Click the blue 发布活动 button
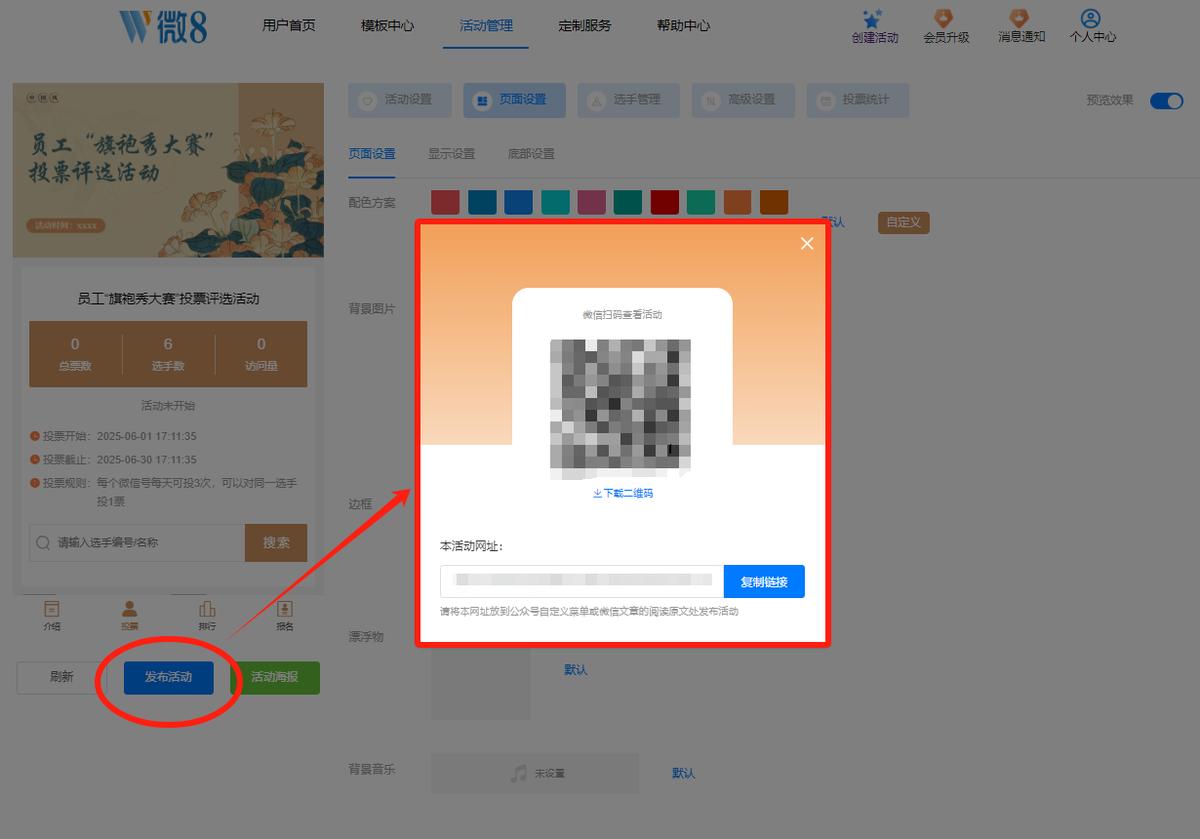 click(x=169, y=677)
